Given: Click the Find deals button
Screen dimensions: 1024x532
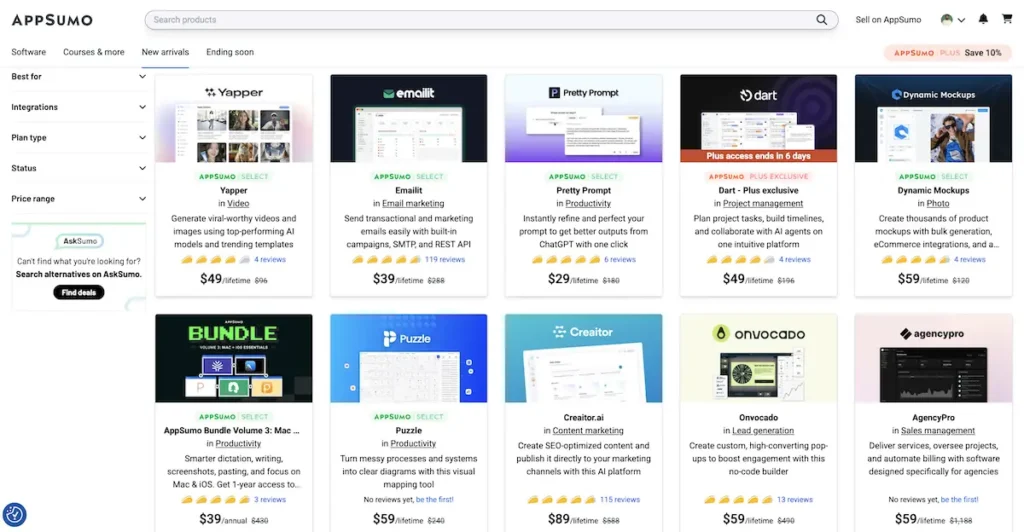Looking at the screenshot, I should click(x=78, y=292).
